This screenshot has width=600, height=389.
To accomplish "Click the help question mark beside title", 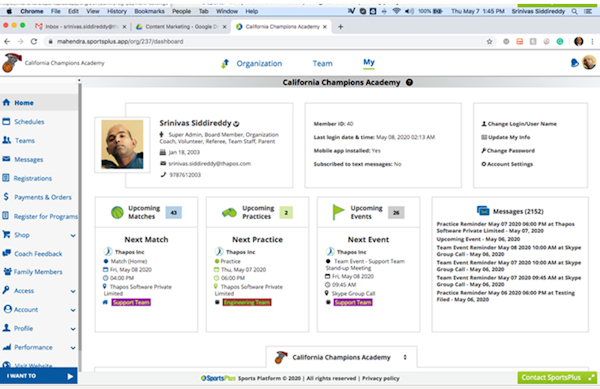I will point(409,82).
